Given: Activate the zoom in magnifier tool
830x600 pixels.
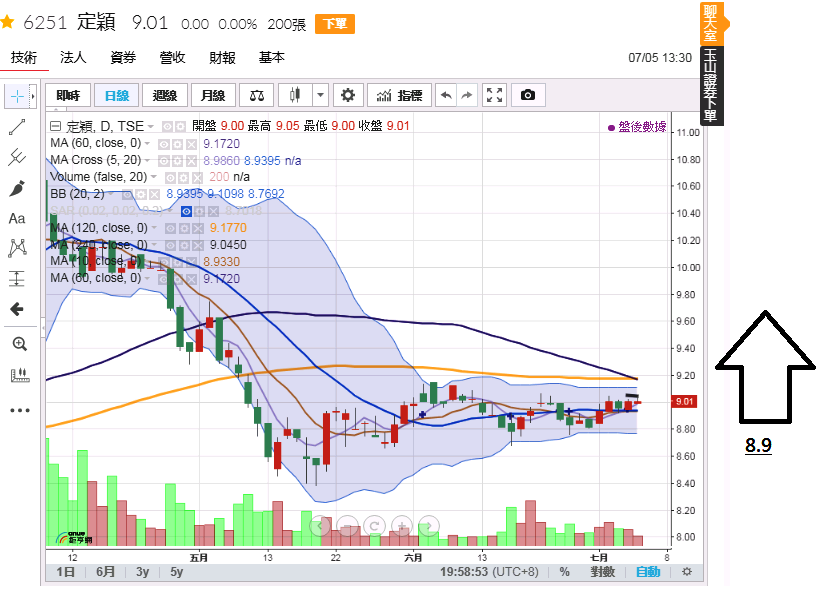Looking at the screenshot, I should click(x=20, y=344).
